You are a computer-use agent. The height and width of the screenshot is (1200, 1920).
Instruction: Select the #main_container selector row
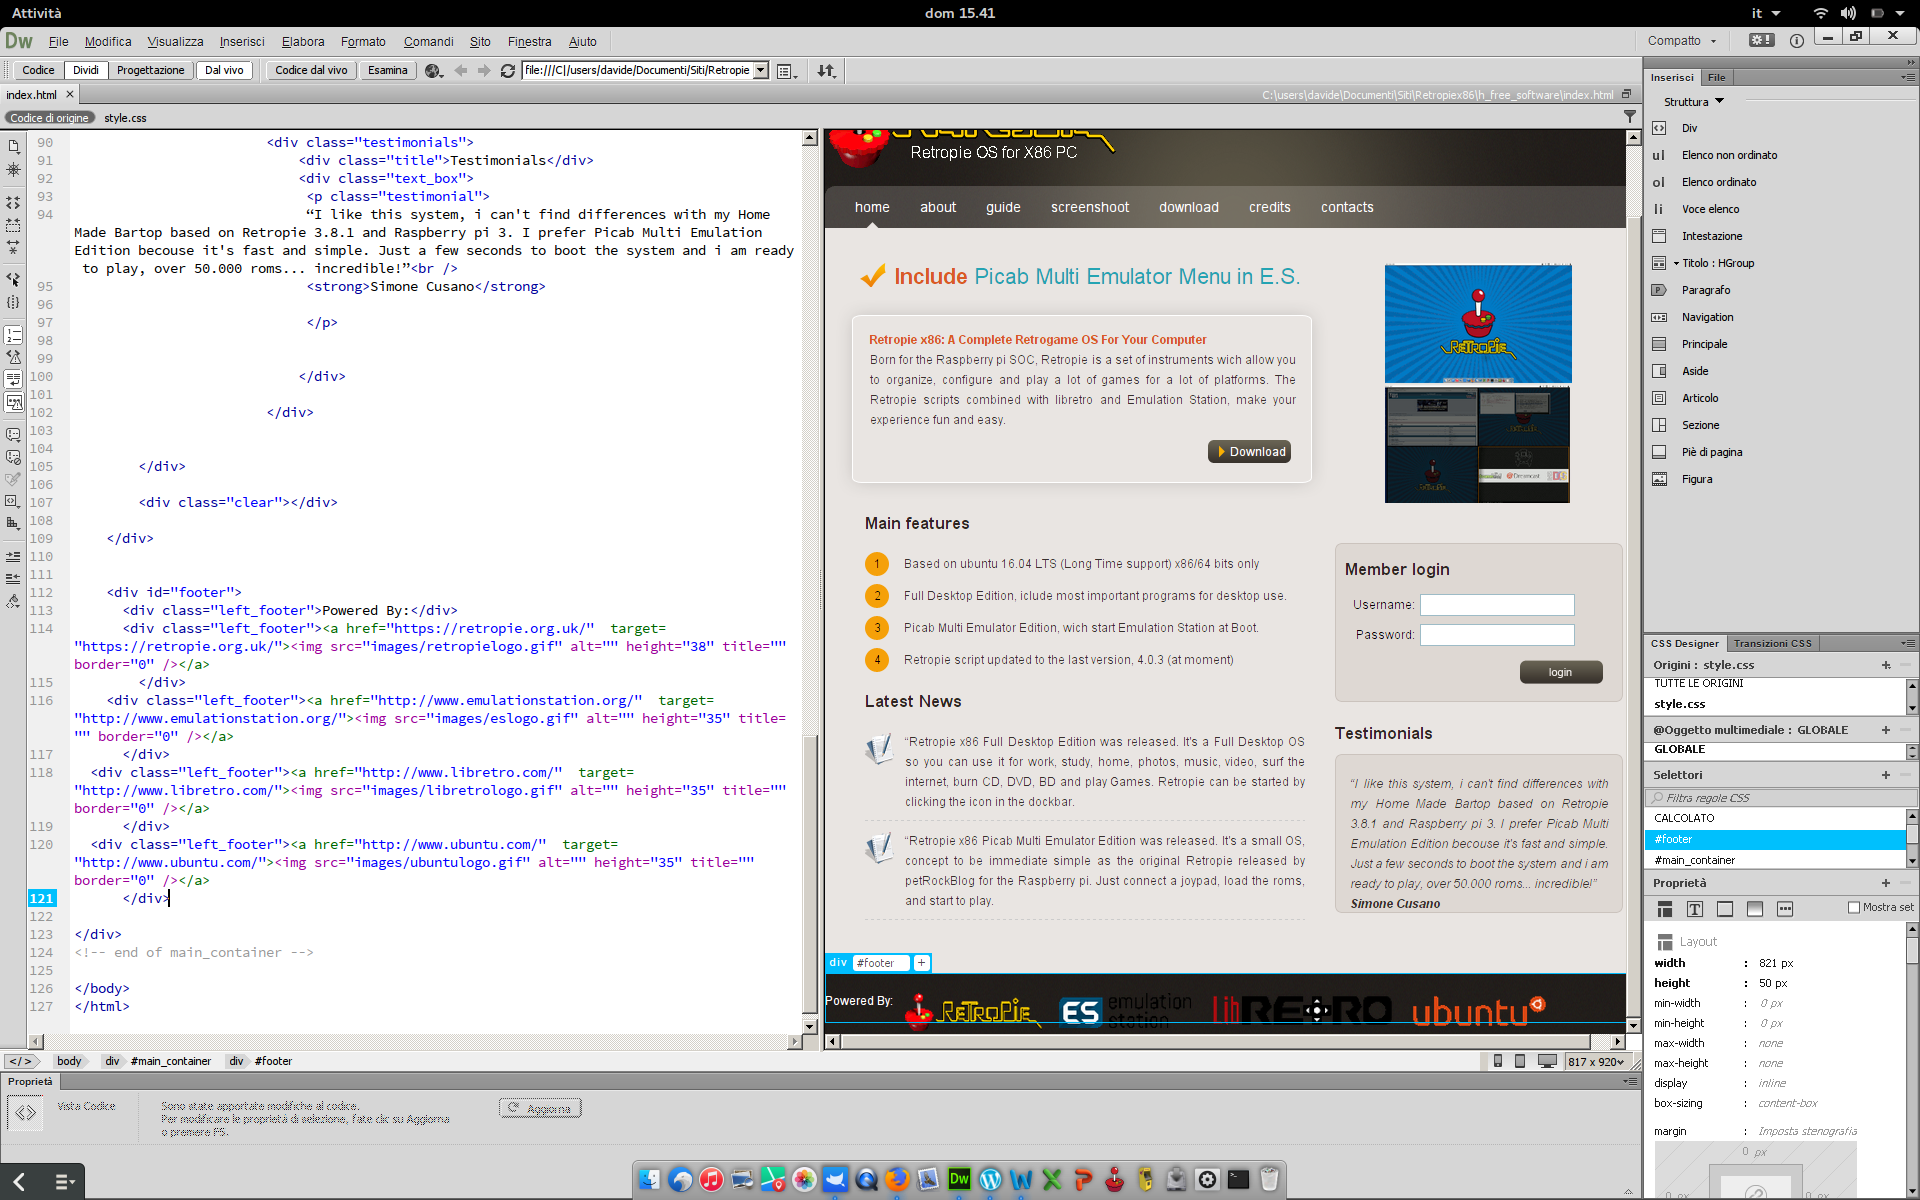(1775, 860)
